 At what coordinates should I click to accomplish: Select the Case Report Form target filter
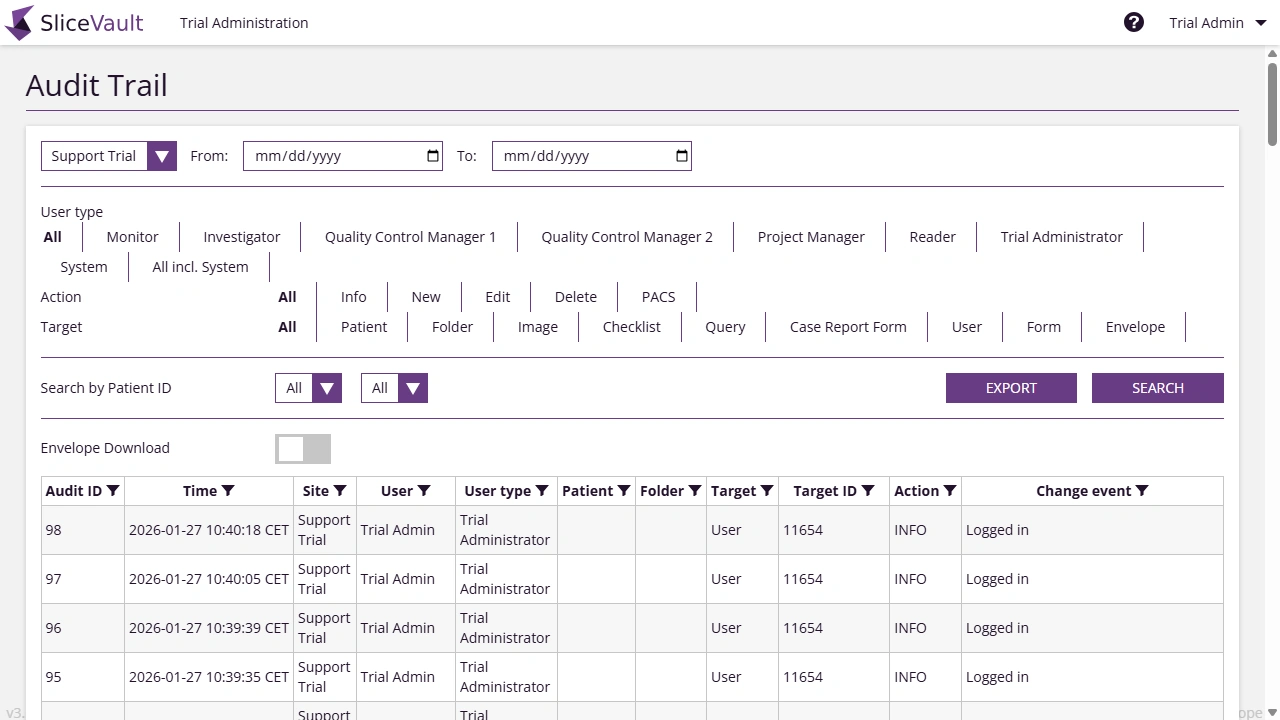pyautogui.click(x=848, y=327)
